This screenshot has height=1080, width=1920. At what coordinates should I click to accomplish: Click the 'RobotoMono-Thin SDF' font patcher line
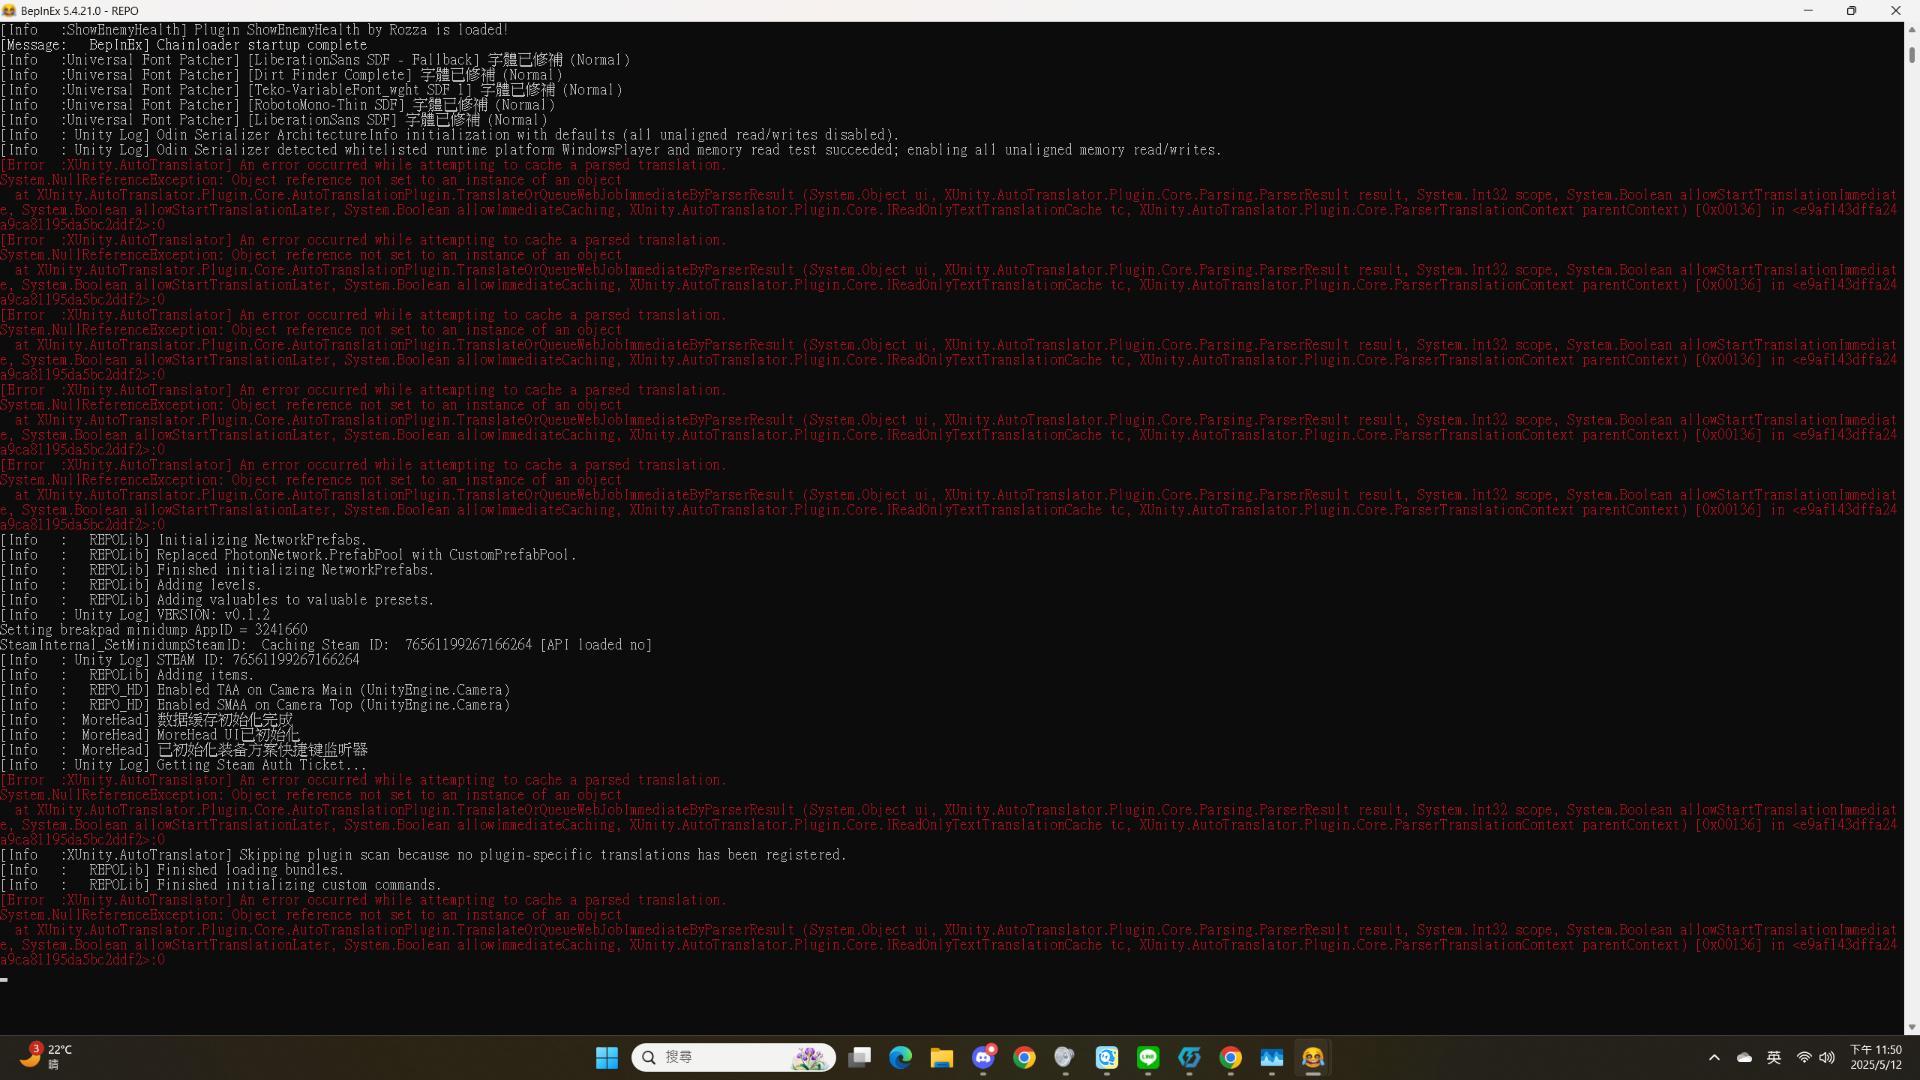[278, 105]
